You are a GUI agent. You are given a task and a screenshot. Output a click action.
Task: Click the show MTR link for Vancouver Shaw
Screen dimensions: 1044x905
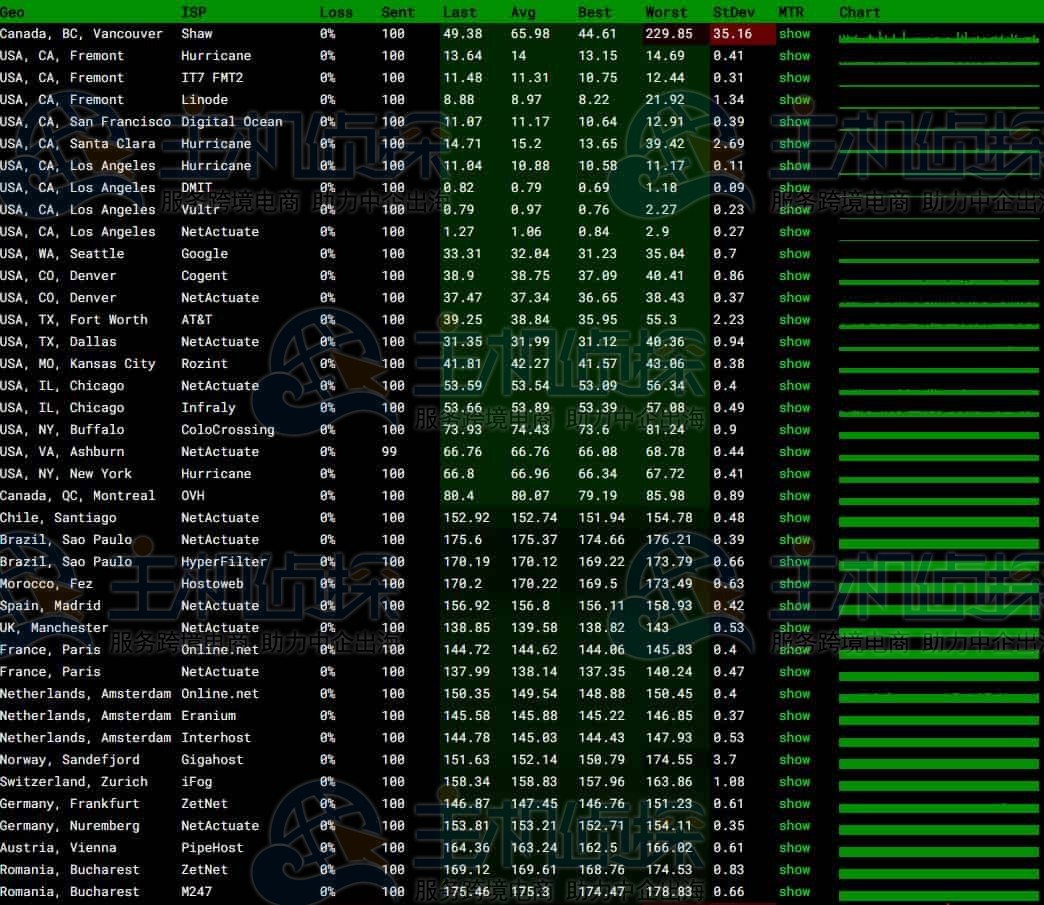coord(794,34)
